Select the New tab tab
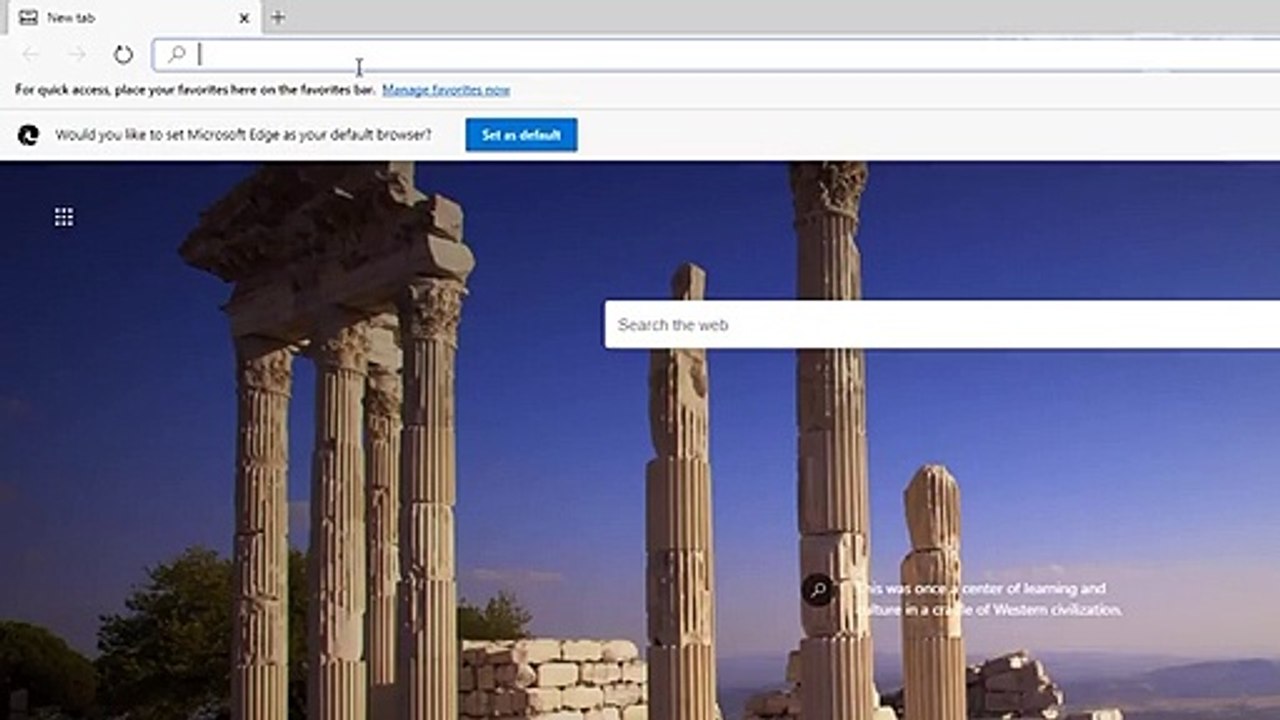 (134, 17)
